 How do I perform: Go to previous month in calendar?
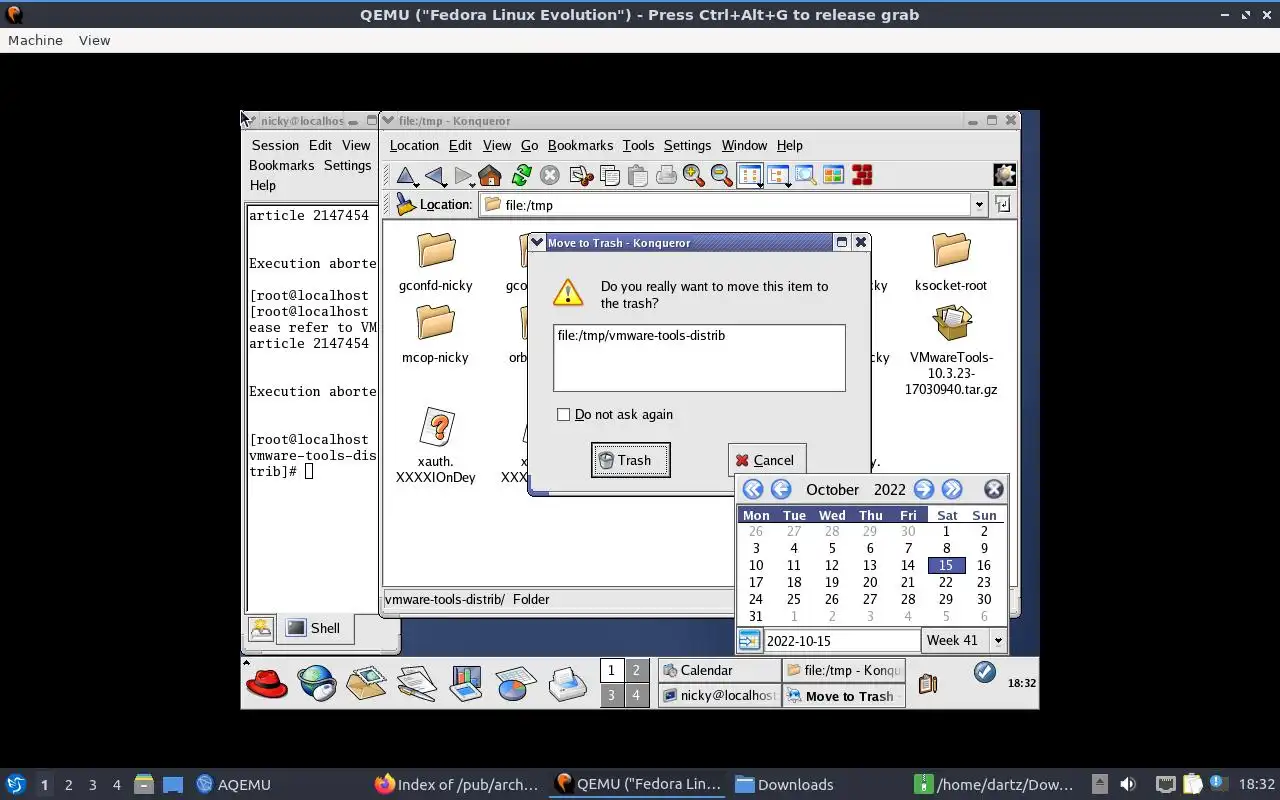[781, 489]
